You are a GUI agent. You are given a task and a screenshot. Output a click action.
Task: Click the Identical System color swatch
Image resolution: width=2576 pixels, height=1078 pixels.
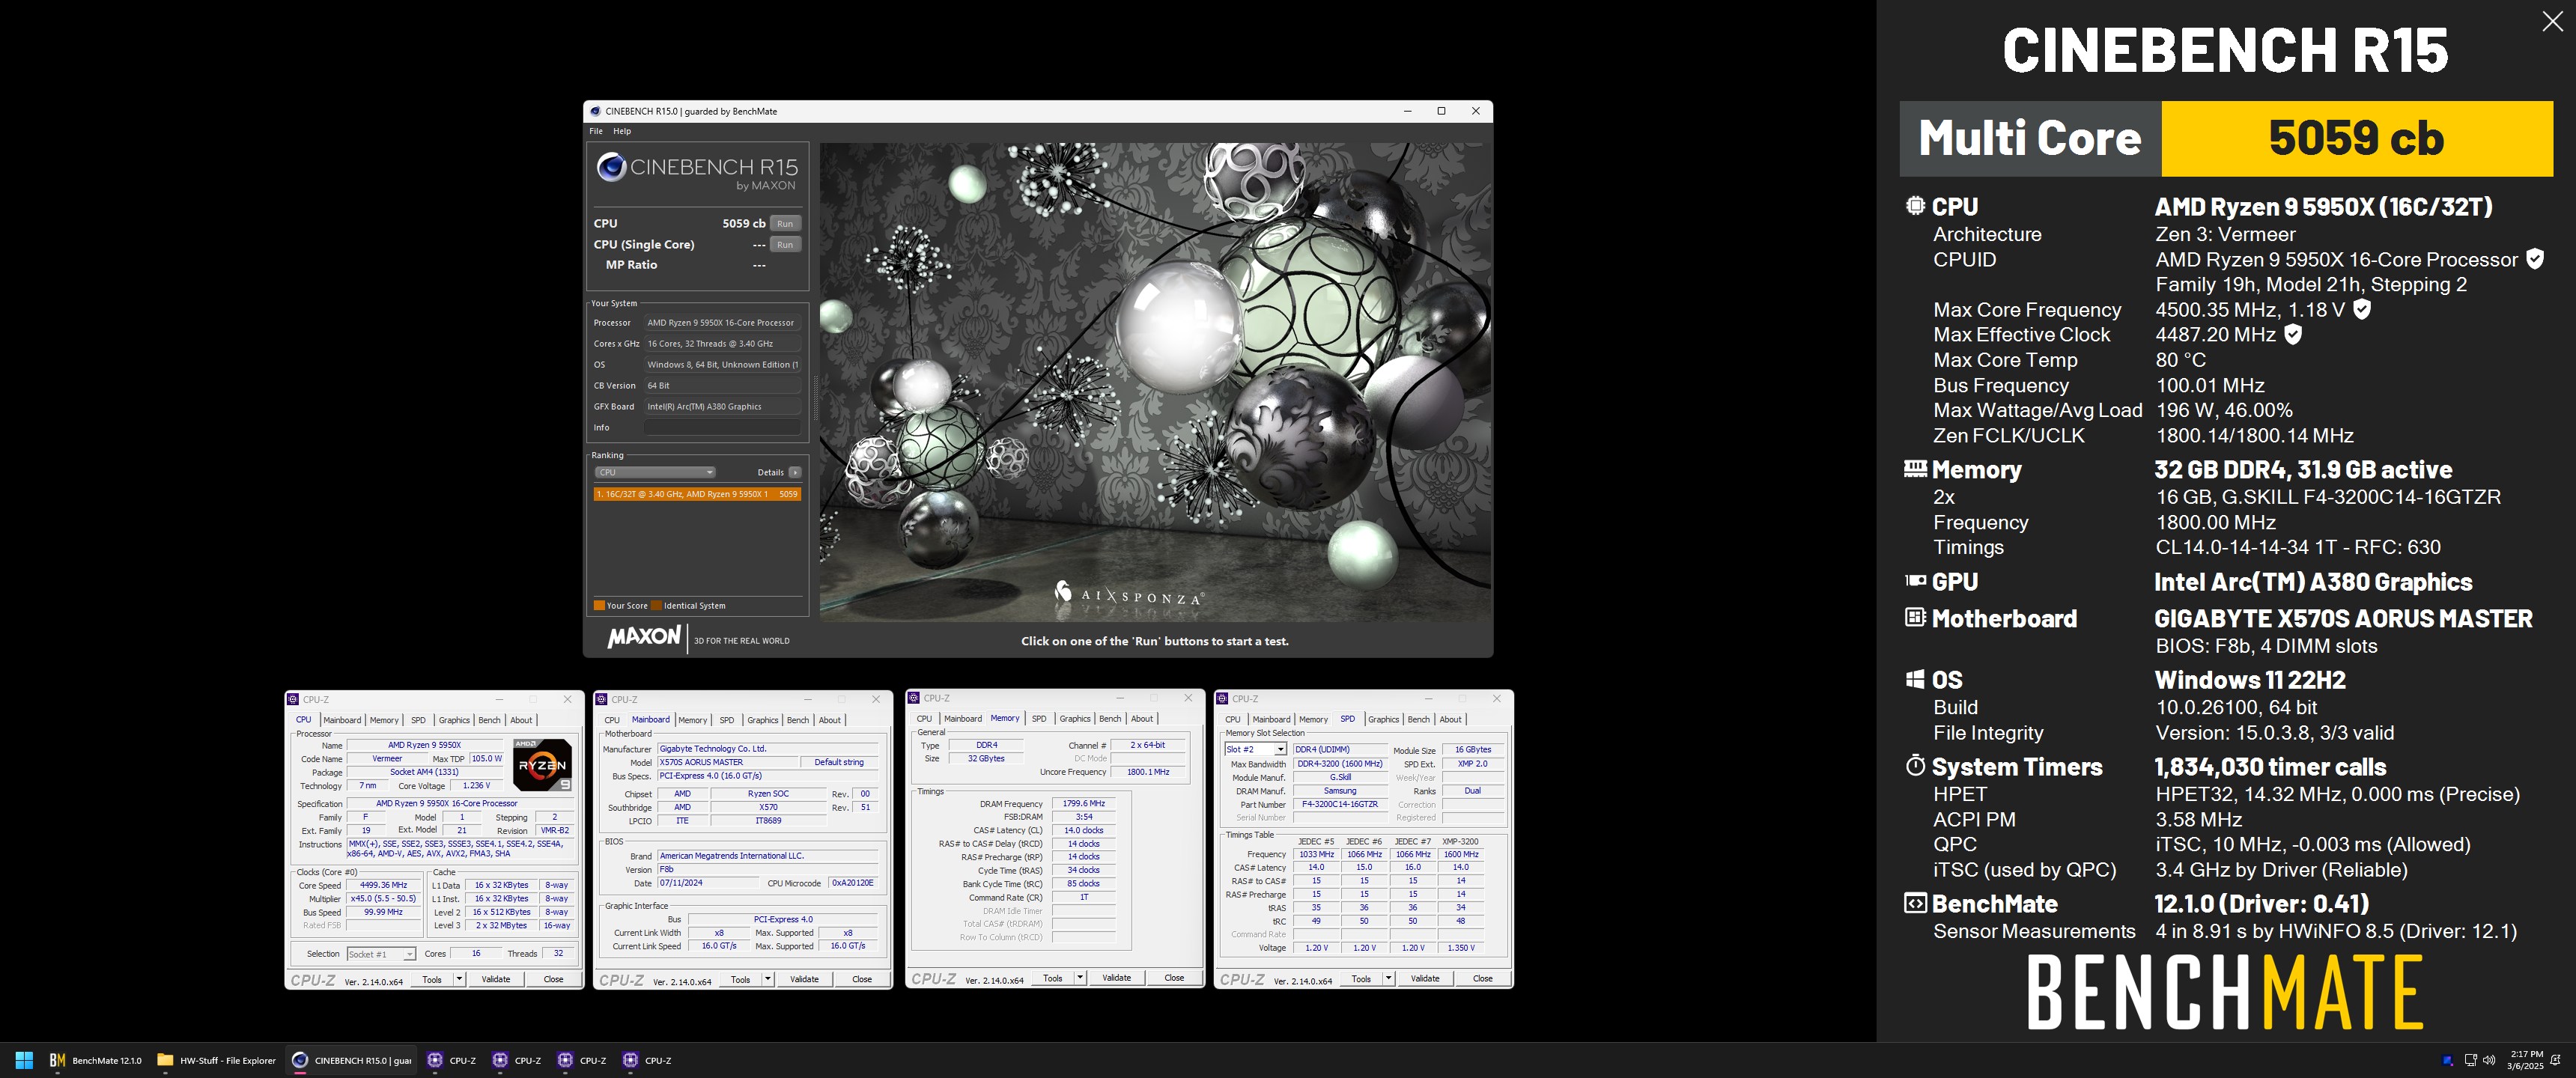656,605
